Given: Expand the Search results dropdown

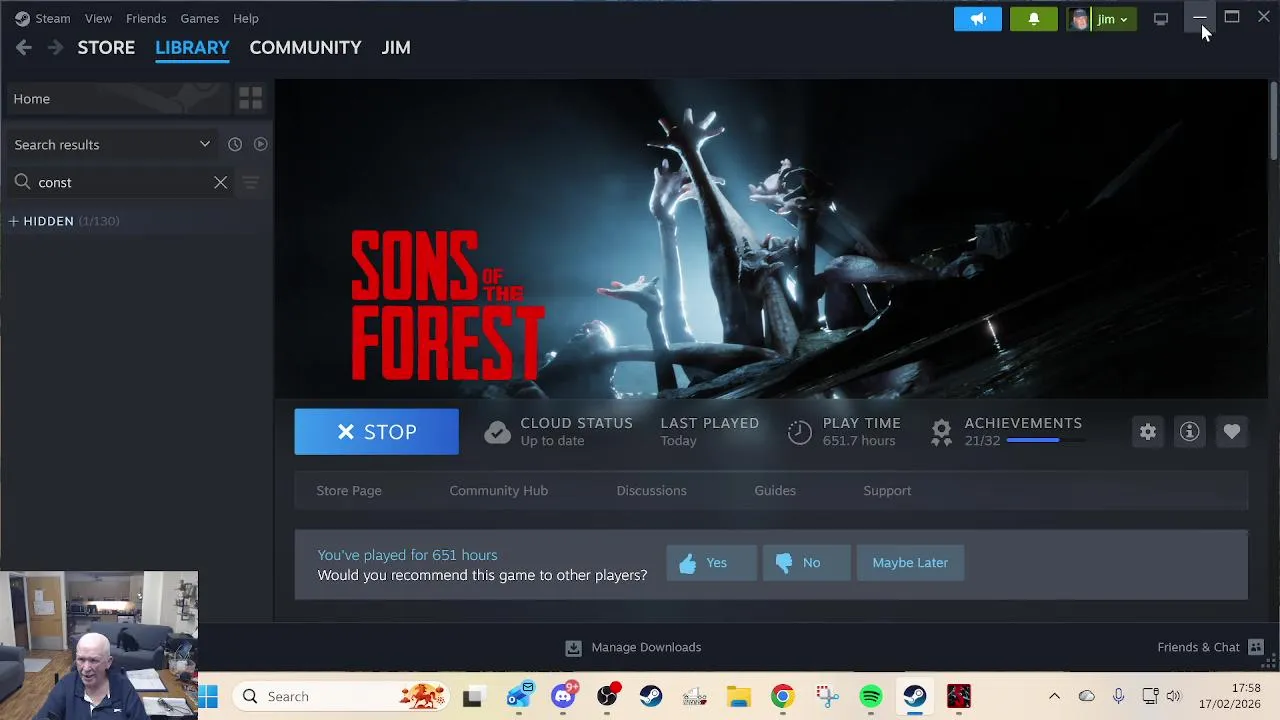Looking at the screenshot, I should coord(112,144).
